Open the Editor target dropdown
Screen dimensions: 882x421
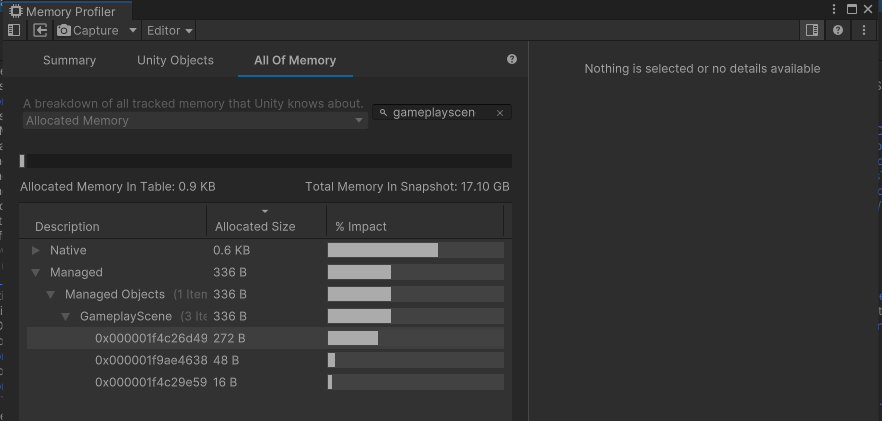[x=170, y=30]
